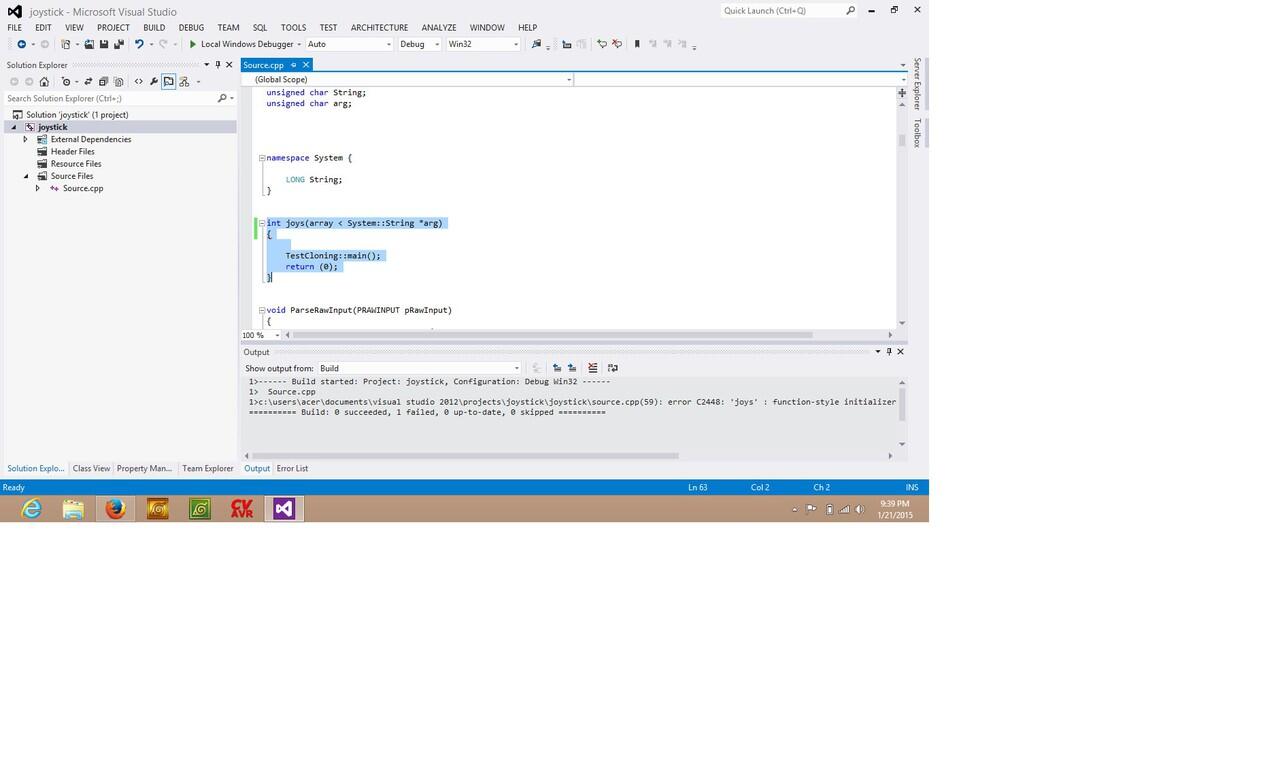This screenshot has width=1280, height=782.
Task: Toggle auto-hide pin on Output panel
Action: 889,352
